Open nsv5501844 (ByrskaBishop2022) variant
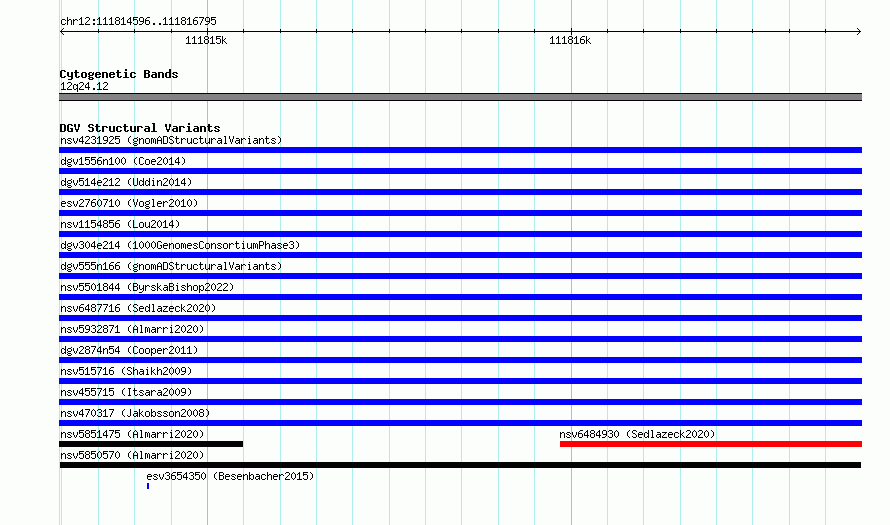This screenshot has width=890, height=525. point(147,287)
